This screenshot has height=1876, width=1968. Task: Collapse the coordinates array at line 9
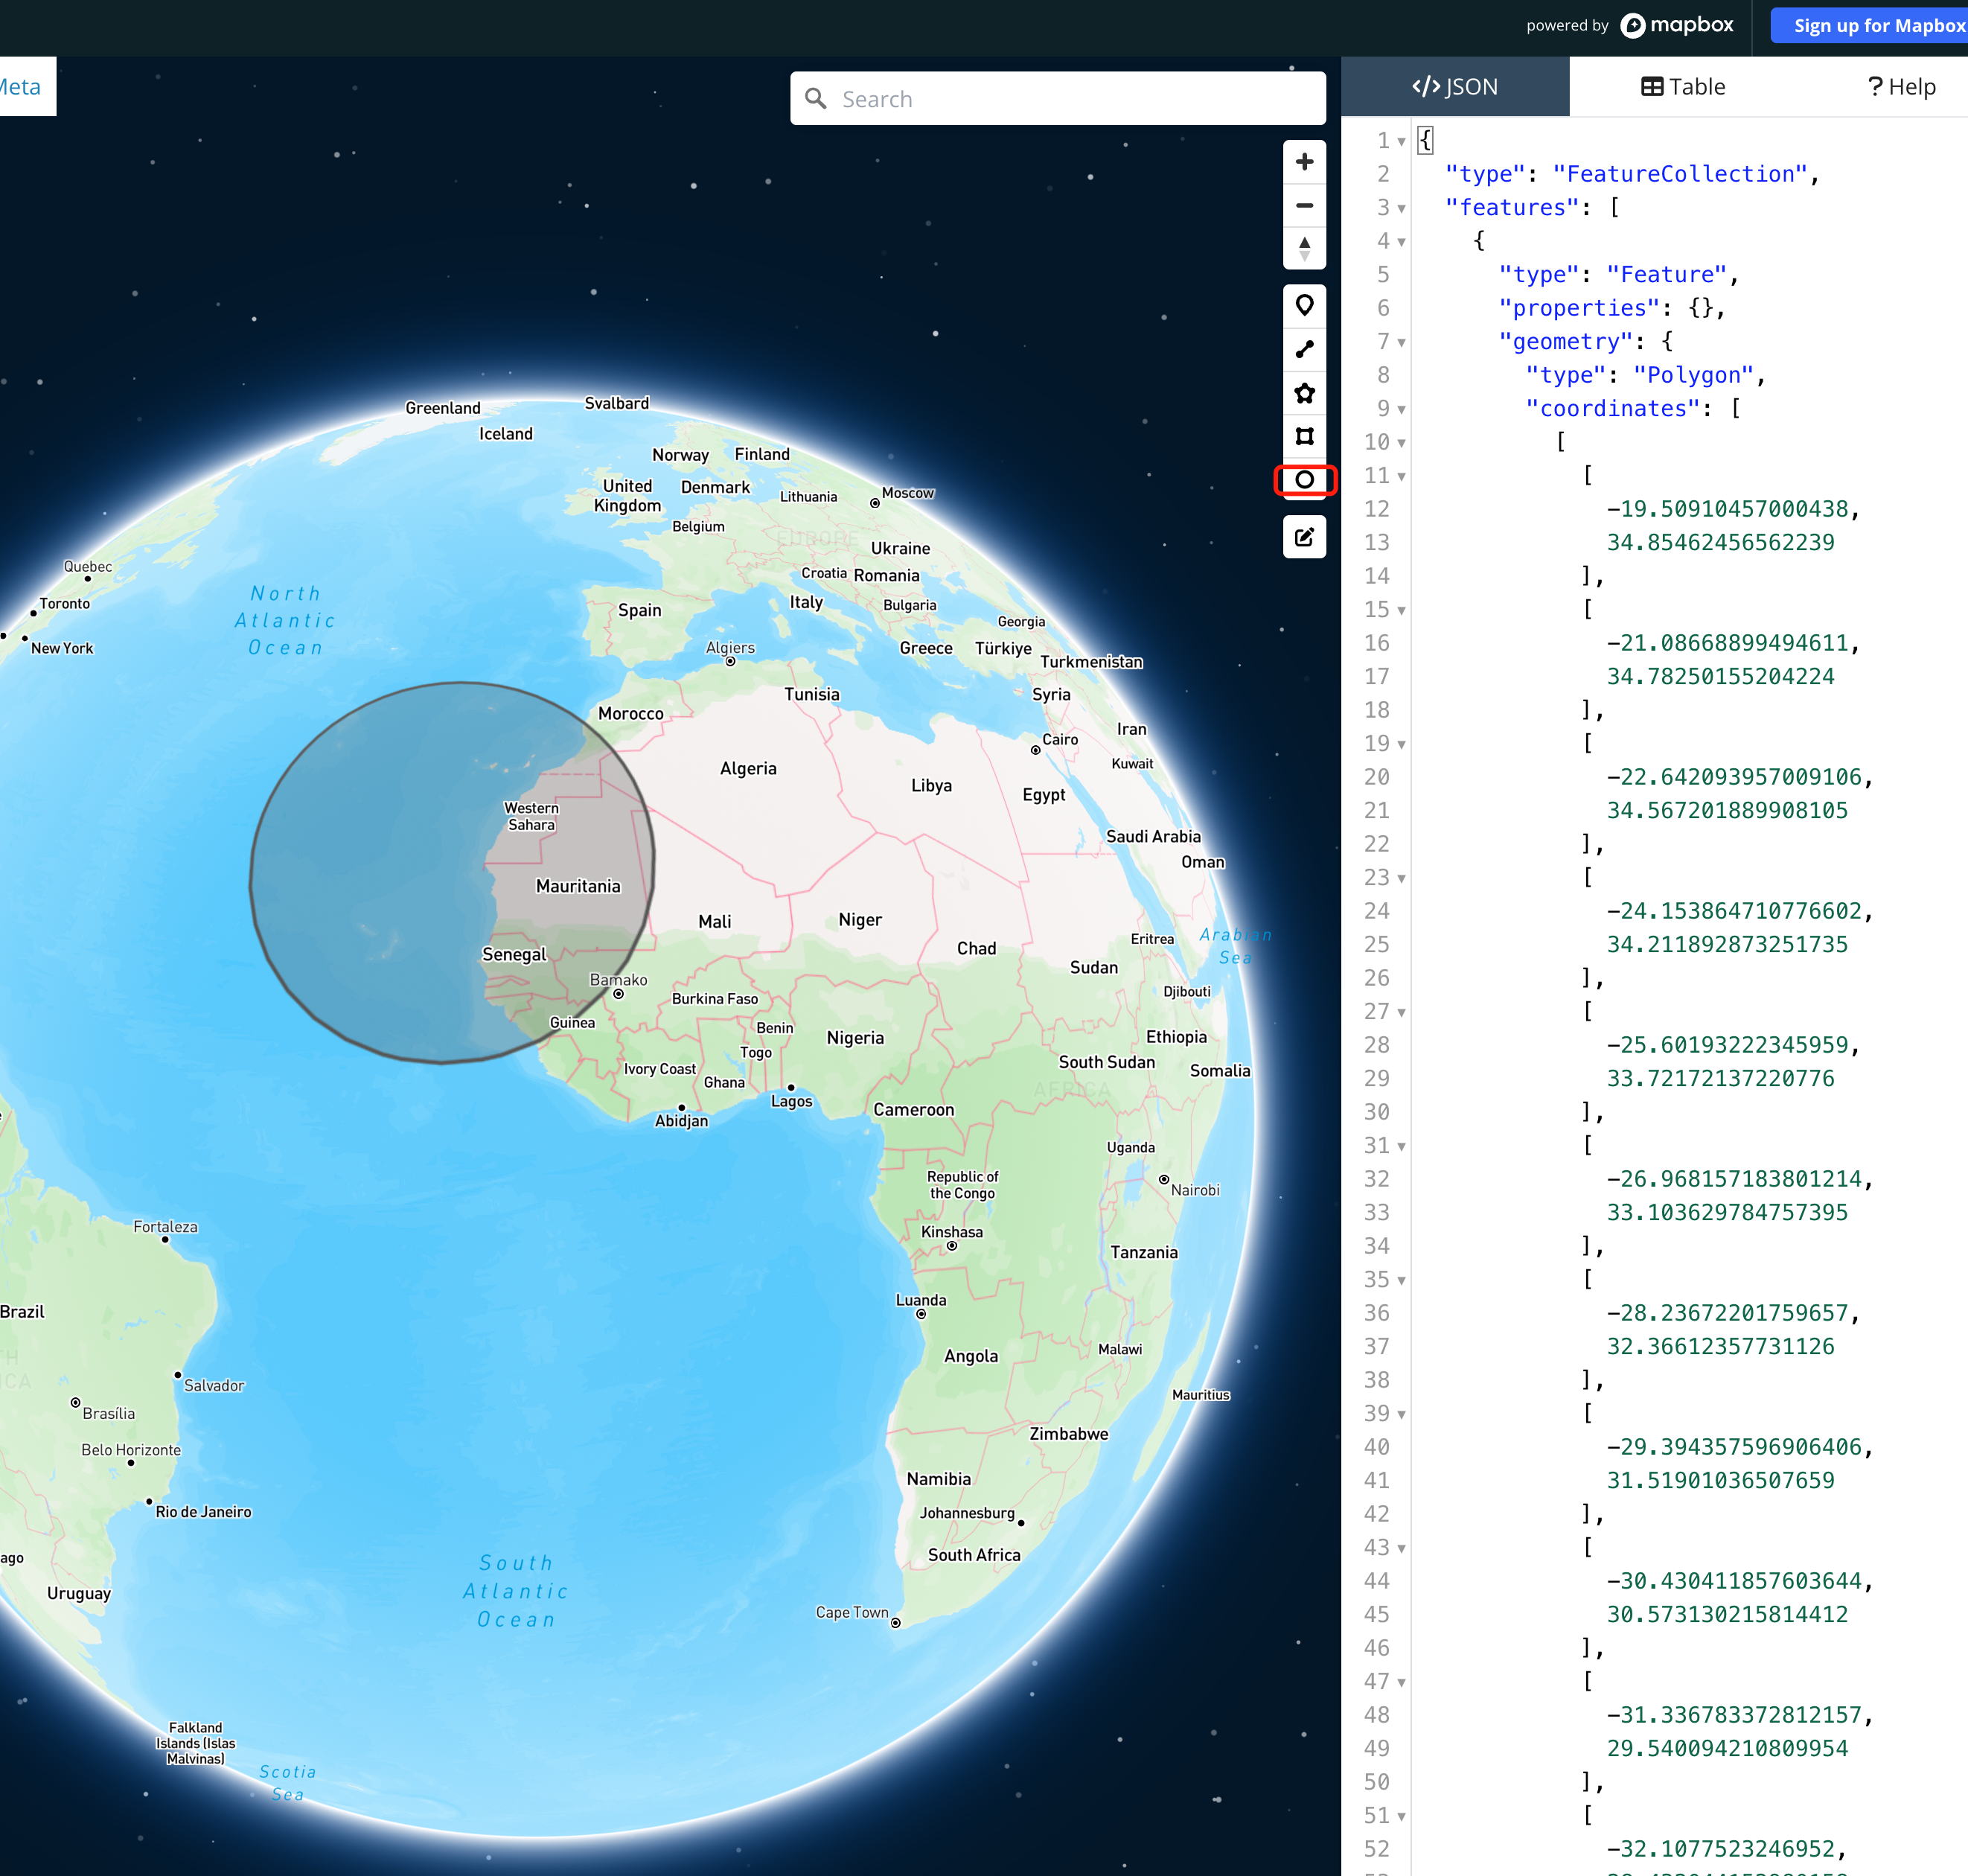click(x=1401, y=409)
